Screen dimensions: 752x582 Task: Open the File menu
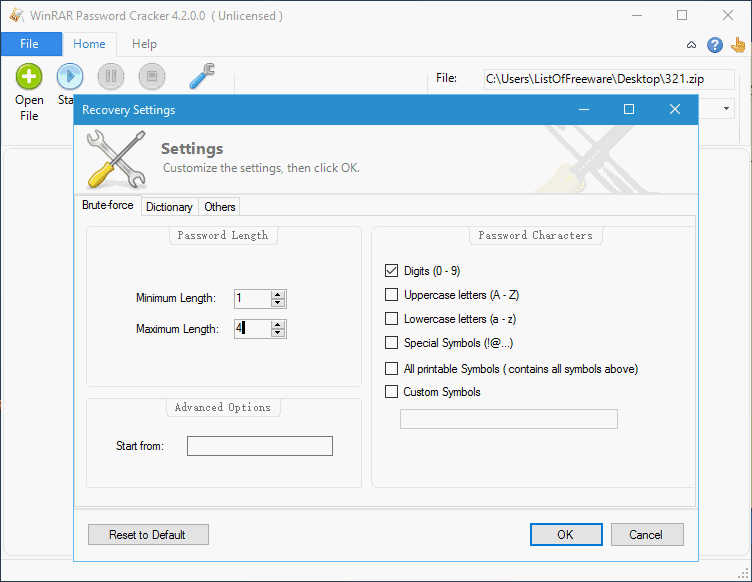30,44
